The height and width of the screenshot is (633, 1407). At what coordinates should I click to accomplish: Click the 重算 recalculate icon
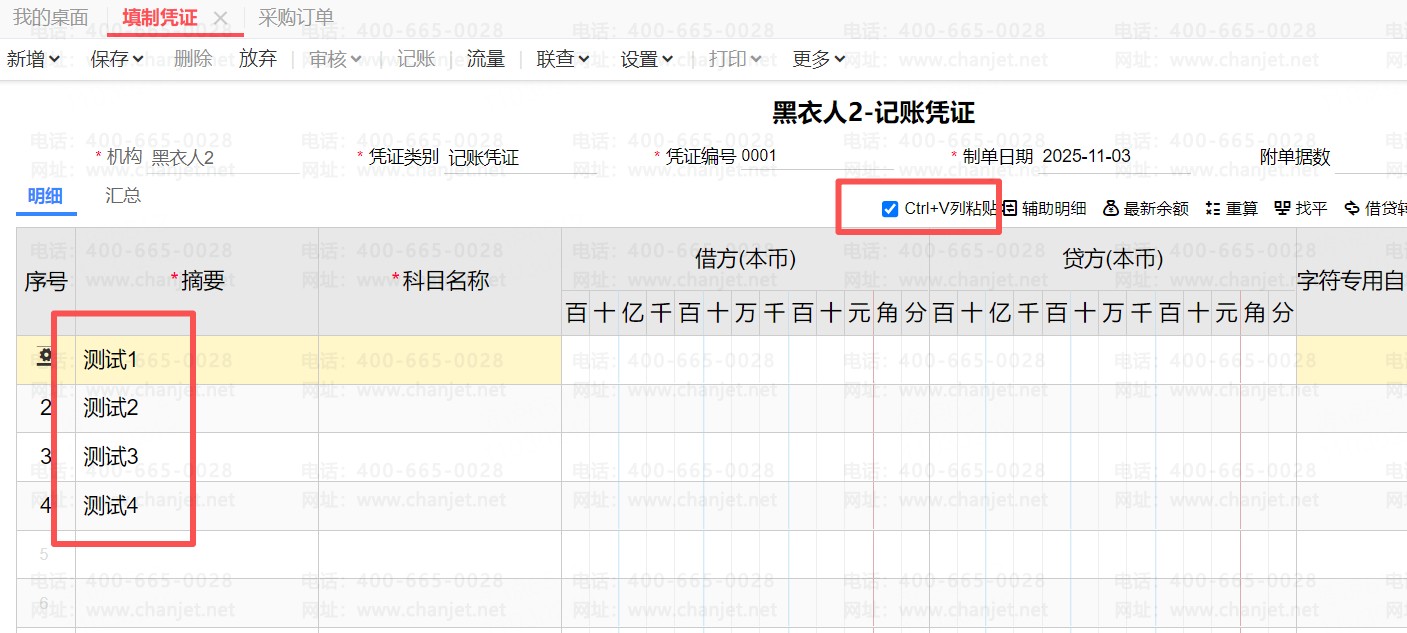[1213, 208]
